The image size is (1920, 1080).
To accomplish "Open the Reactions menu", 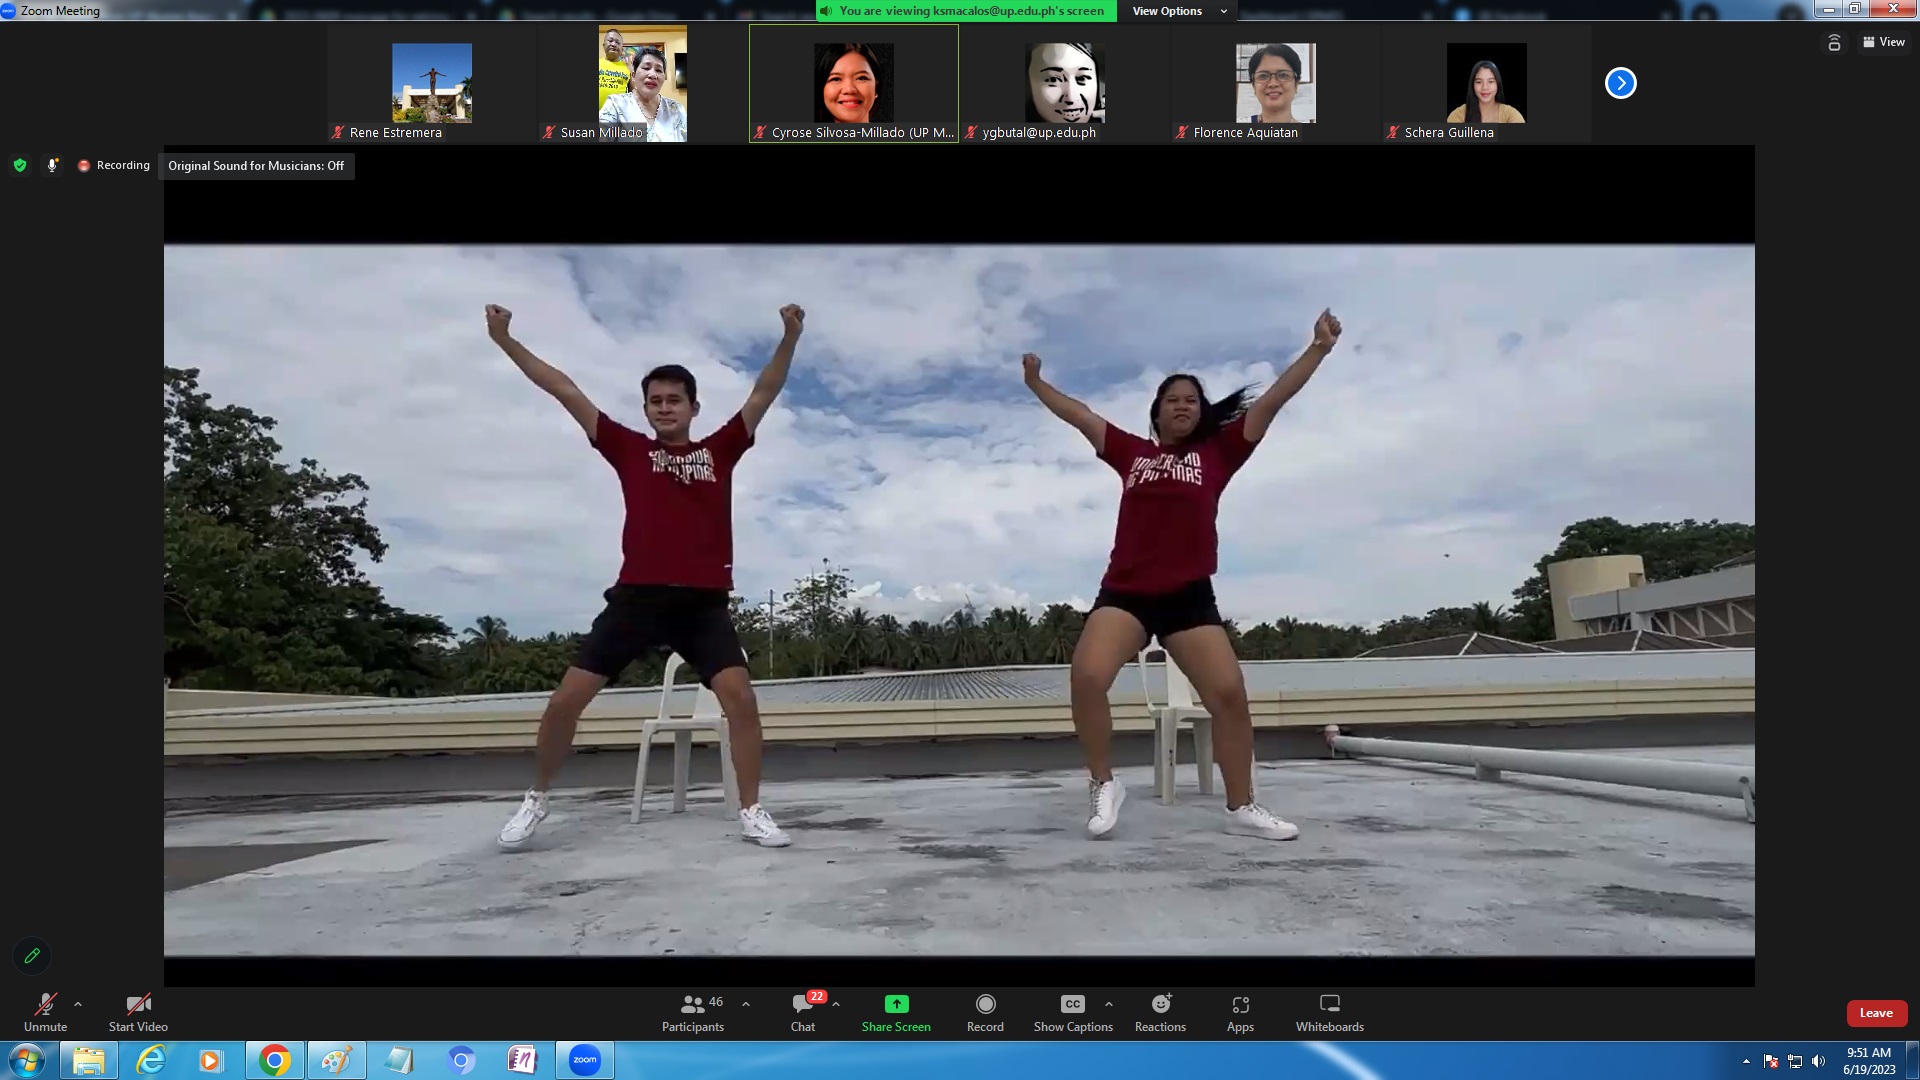I will [1160, 1012].
